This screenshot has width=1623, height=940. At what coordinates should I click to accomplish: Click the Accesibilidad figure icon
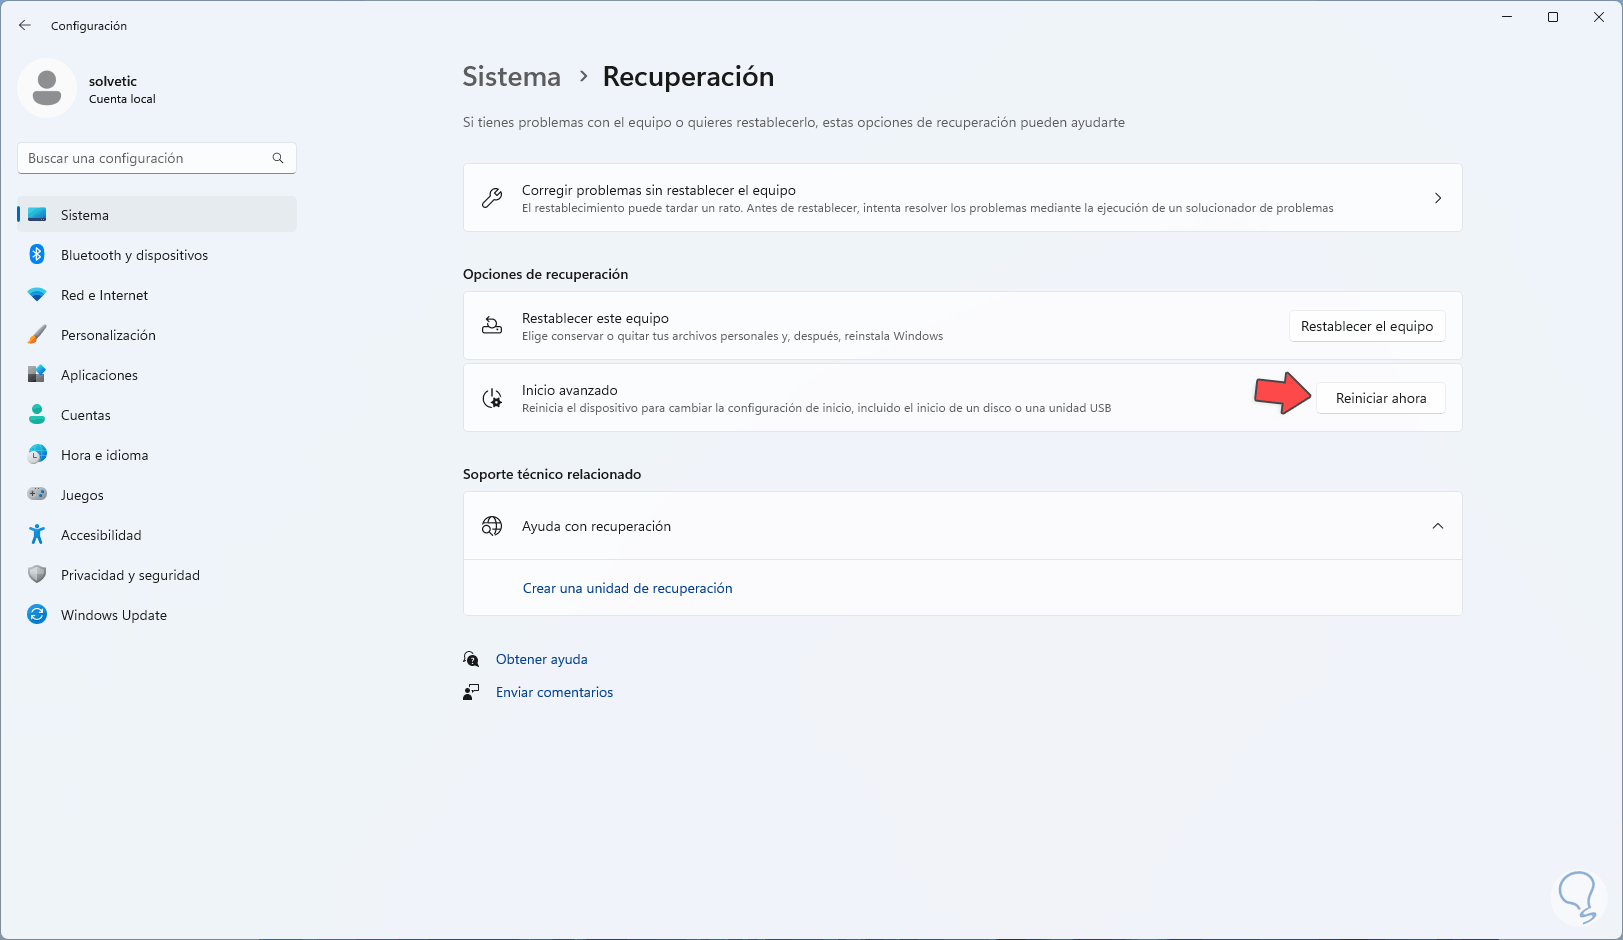(37, 535)
